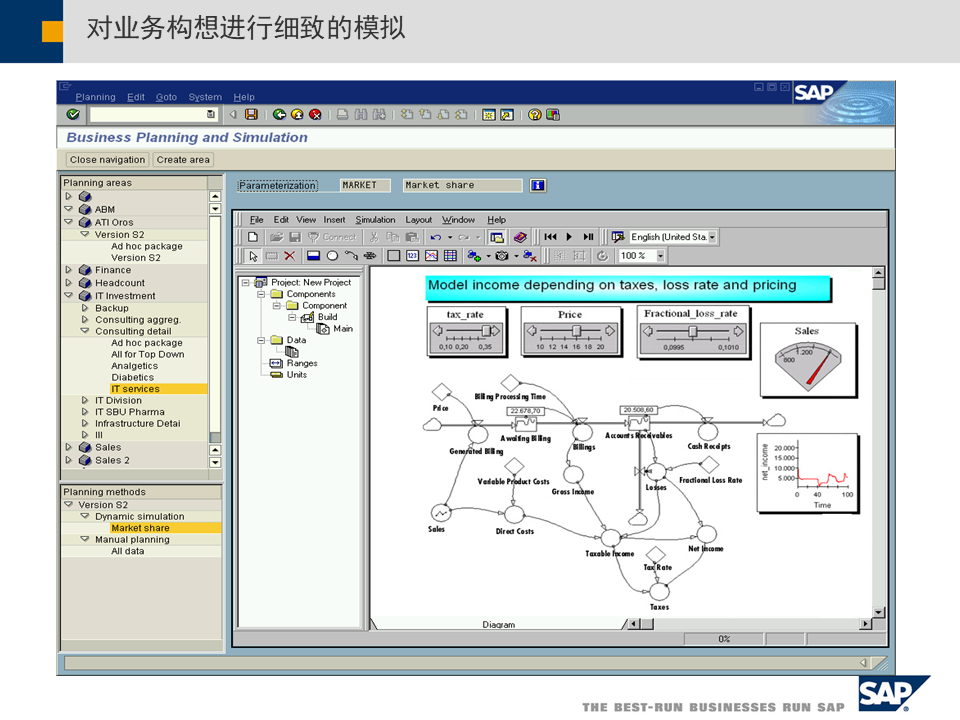Expand the Backup node
Viewport: 960px width, 720px height.
[85, 308]
